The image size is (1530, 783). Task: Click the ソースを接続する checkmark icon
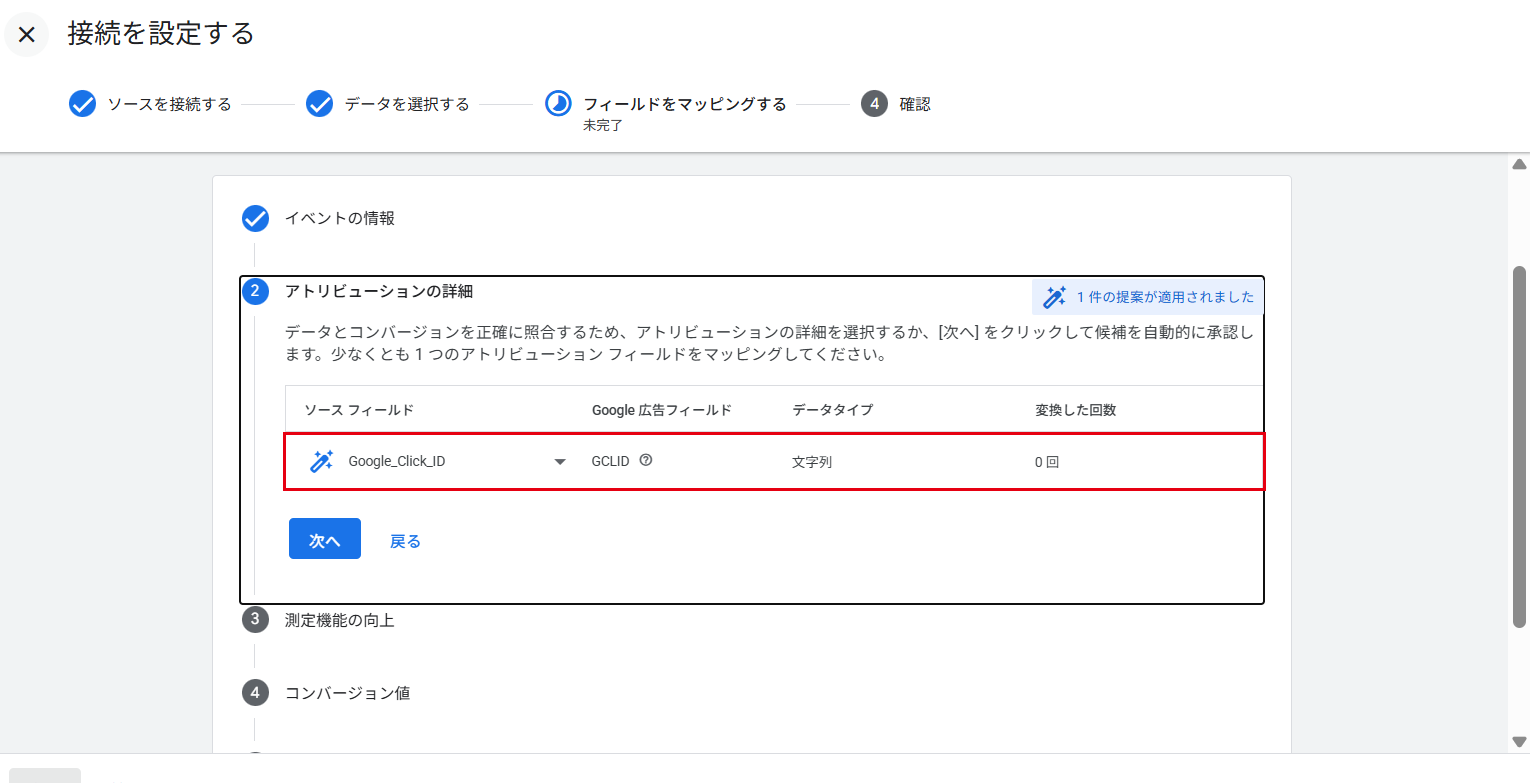pyautogui.click(x=82, y=104)
